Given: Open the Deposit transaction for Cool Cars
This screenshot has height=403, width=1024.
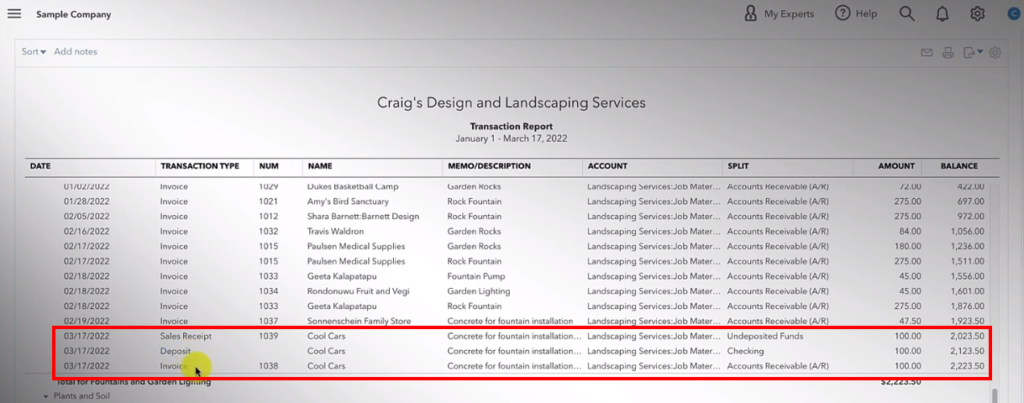Looking at the screenshot, I should (x=176, y=351).
